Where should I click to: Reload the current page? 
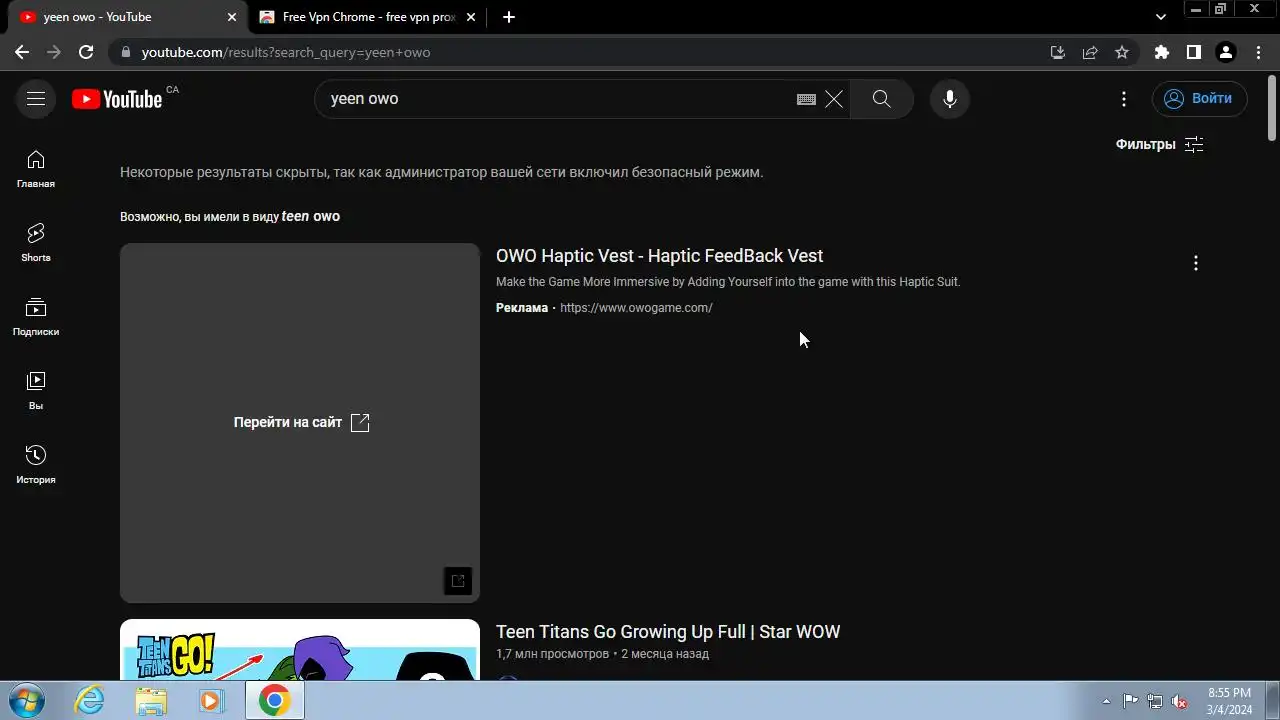(x=86, y=52)
